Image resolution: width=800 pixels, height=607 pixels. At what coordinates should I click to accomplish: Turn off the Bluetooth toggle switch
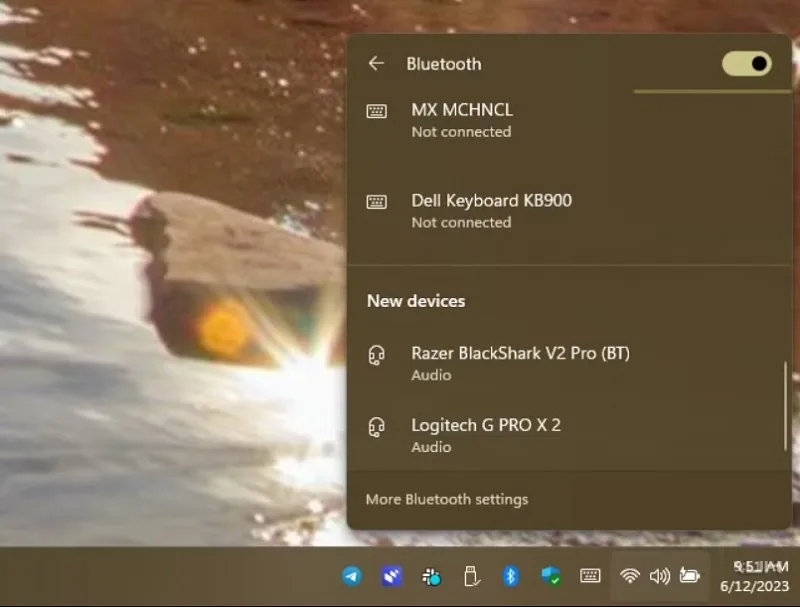point(746,64)
